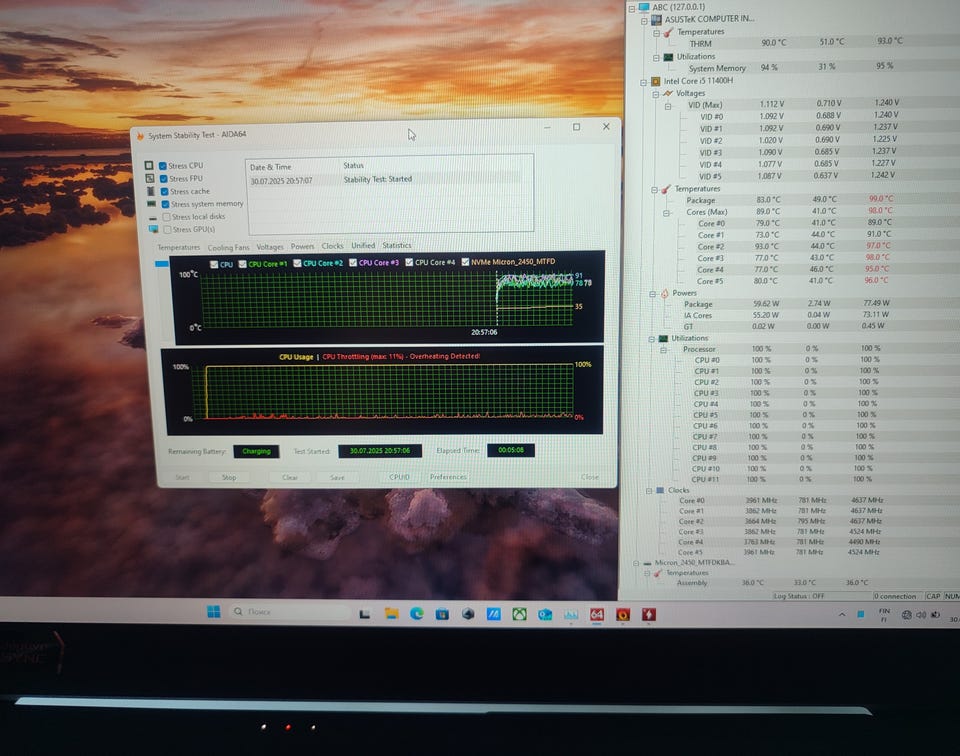The width and height of the screenshot is (960, 756).
Task: Switch to AIDA64 taskbar icon labeled 64
Action: coord(597,614)
